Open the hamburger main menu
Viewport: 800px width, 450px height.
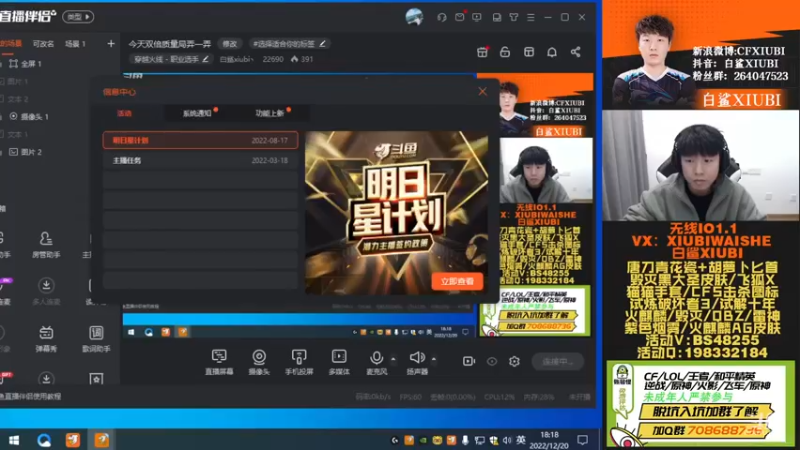531,17
